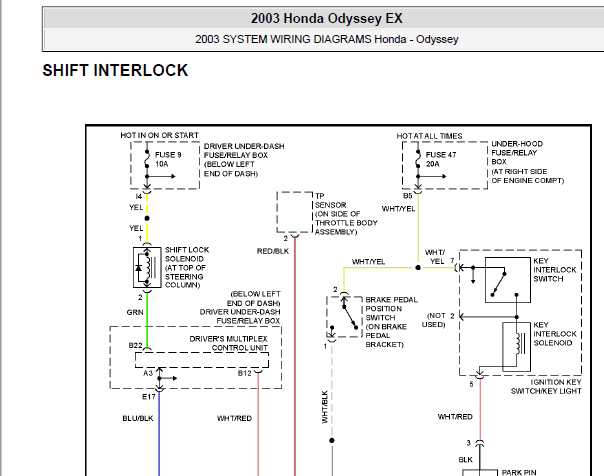The width and height of the screenshot is (604, 476).
Task: Click the junction dot on the WHT/YEL wire
Action: pos(418,268)
